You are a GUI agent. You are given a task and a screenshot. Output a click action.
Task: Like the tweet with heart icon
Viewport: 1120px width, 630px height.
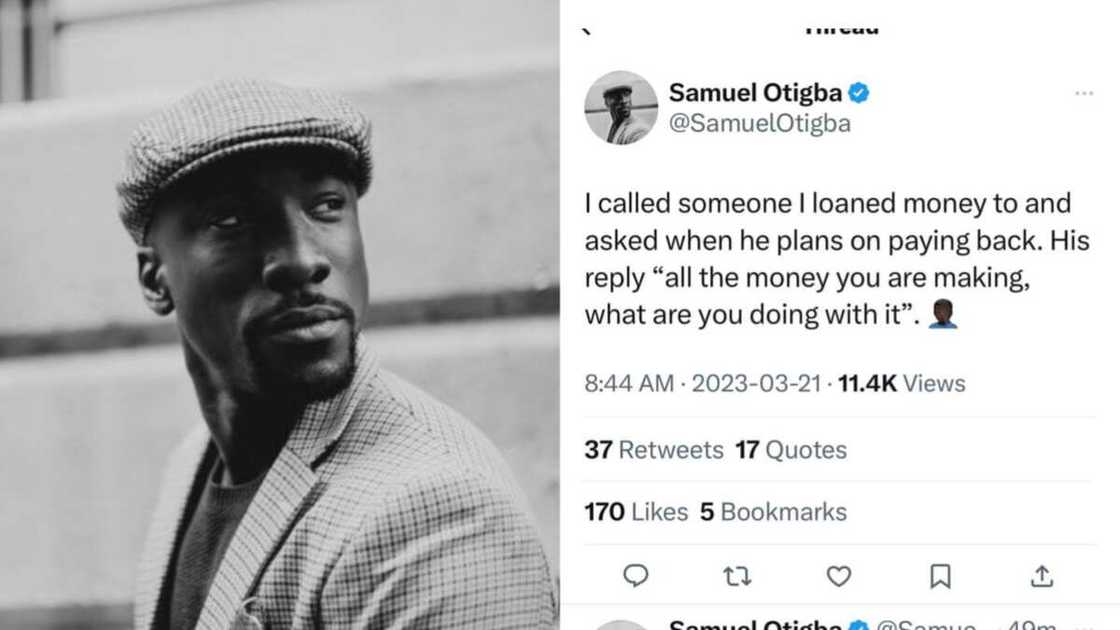[x=839, y=576]
